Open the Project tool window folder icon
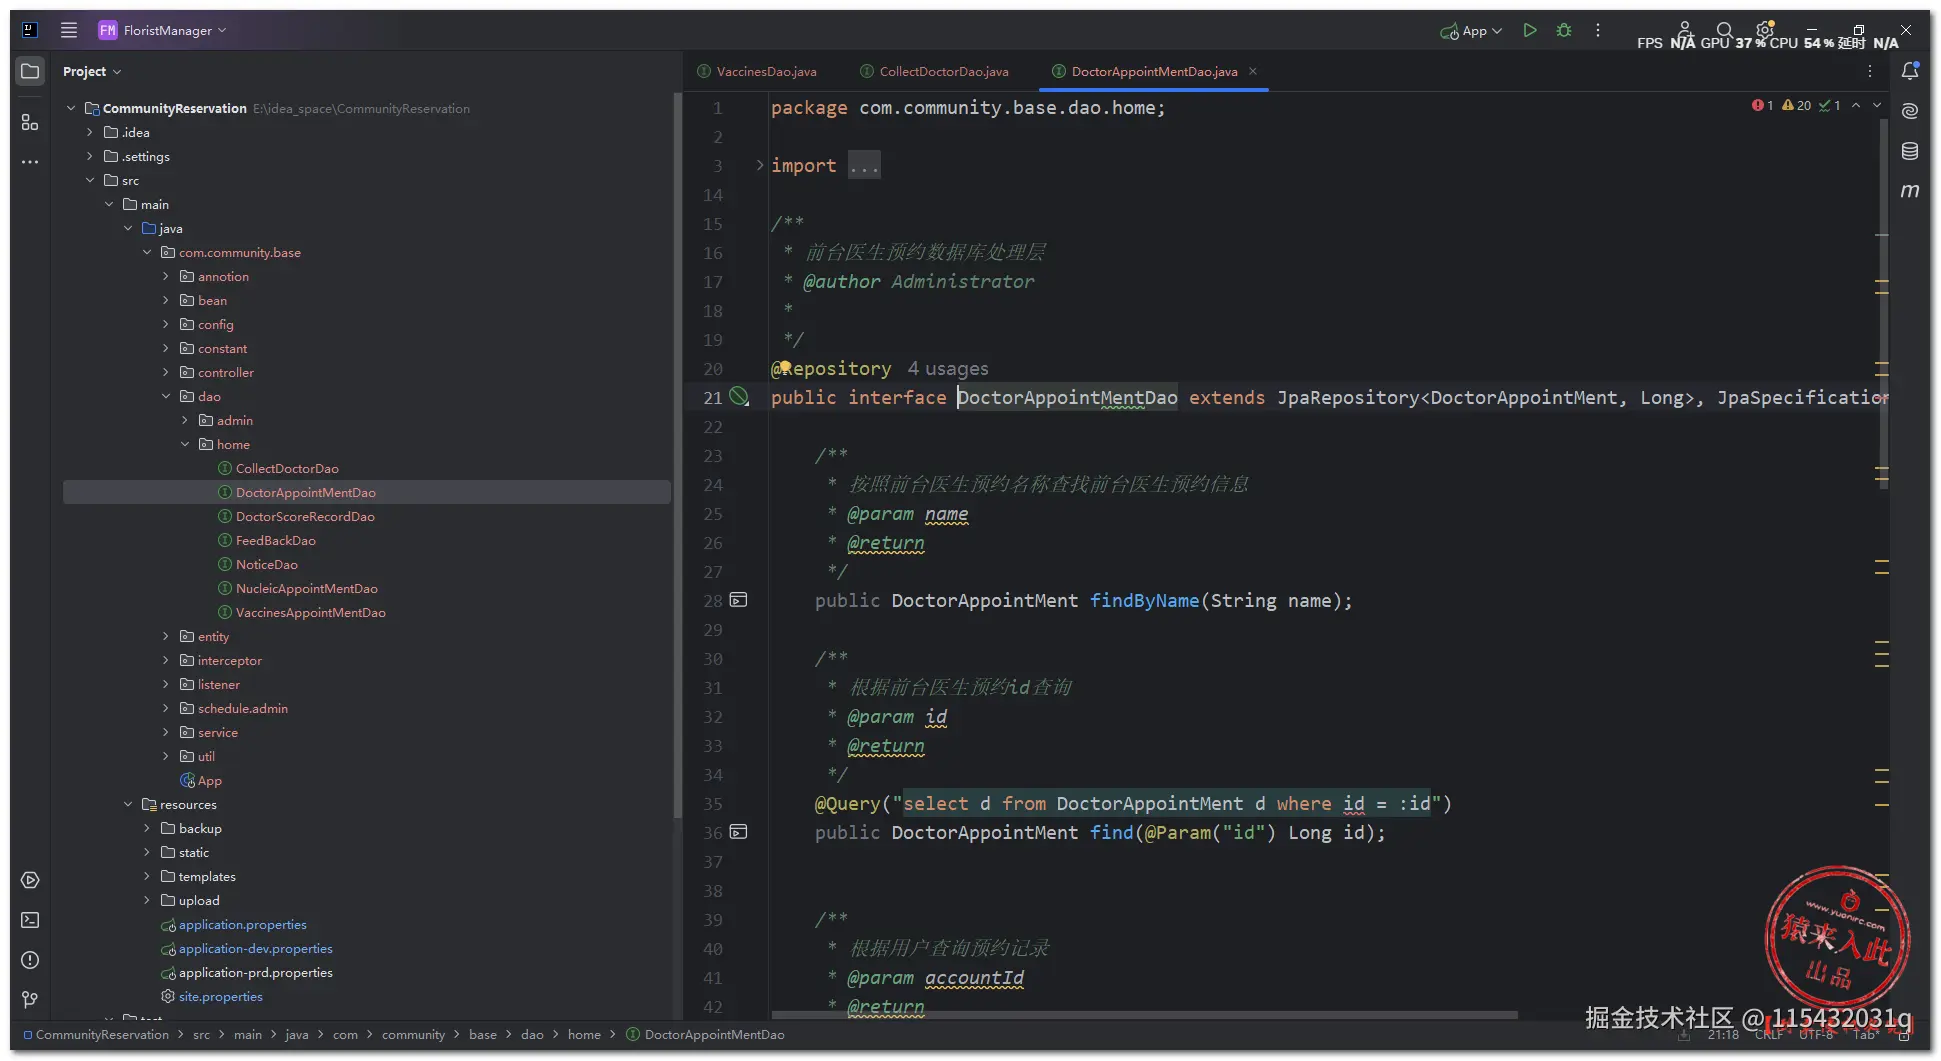 click(x=30, y=71)
